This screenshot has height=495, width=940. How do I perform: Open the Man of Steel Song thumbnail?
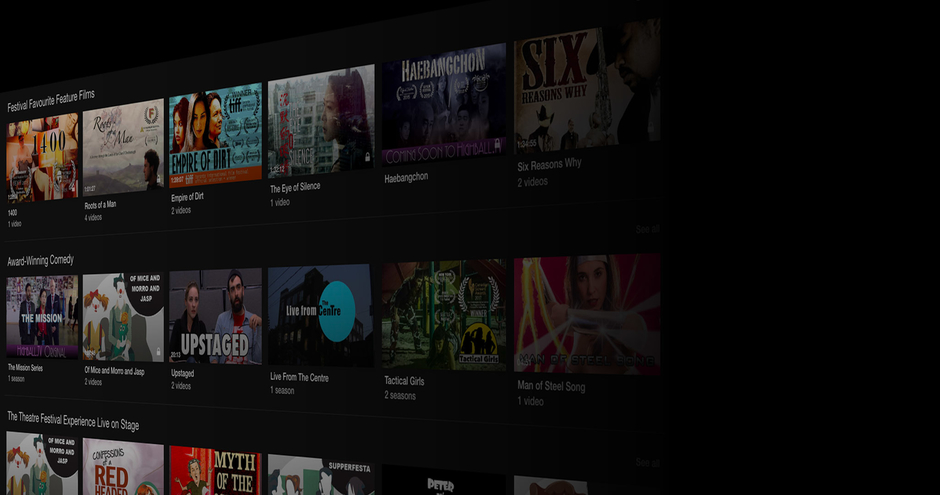point(588,314)
